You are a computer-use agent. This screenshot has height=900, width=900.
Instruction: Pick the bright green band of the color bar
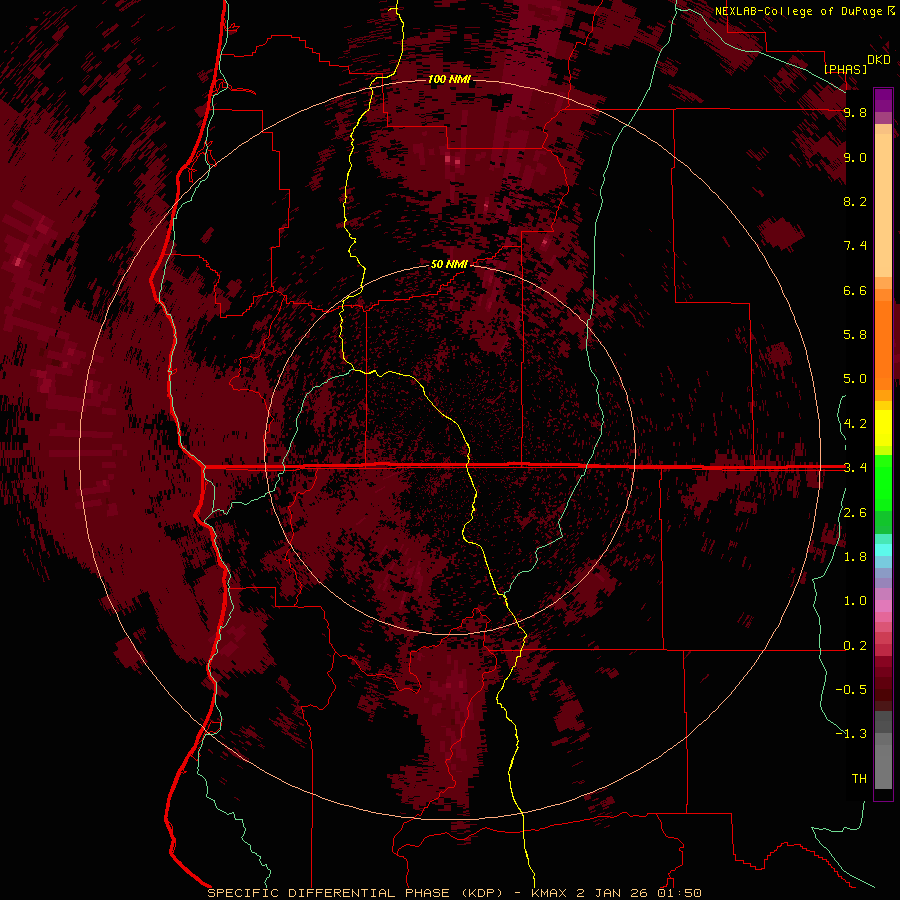(x=883, y=482)
